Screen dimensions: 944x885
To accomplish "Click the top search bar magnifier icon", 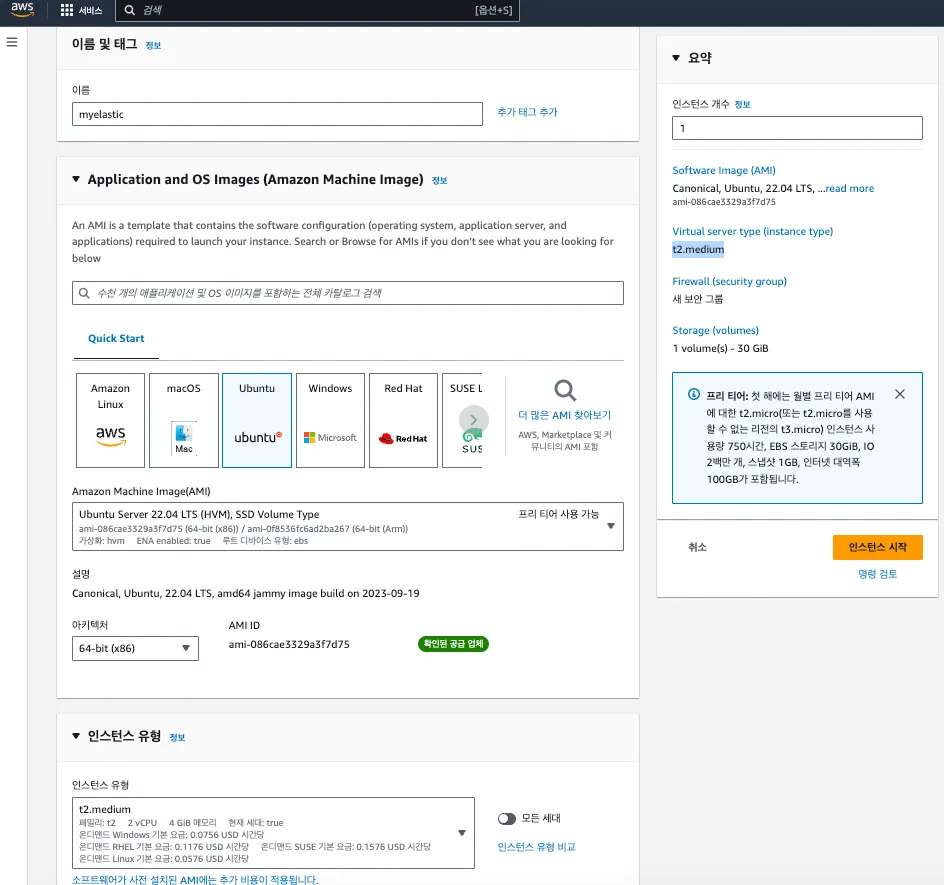I will 129,10.
